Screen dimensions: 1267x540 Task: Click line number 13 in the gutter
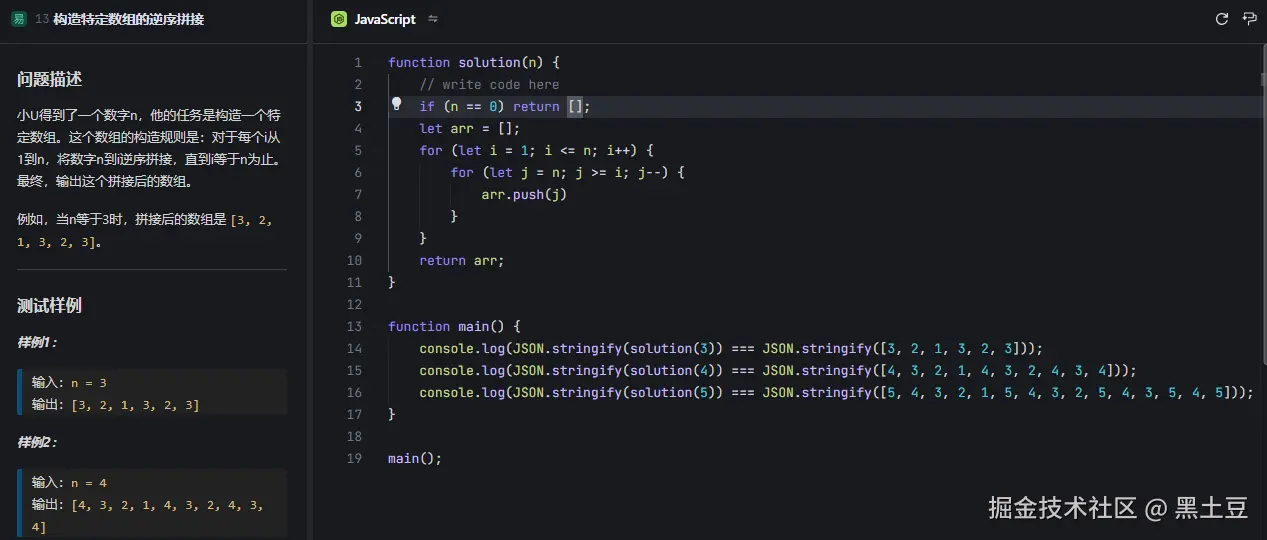click(x=355, y=327)
